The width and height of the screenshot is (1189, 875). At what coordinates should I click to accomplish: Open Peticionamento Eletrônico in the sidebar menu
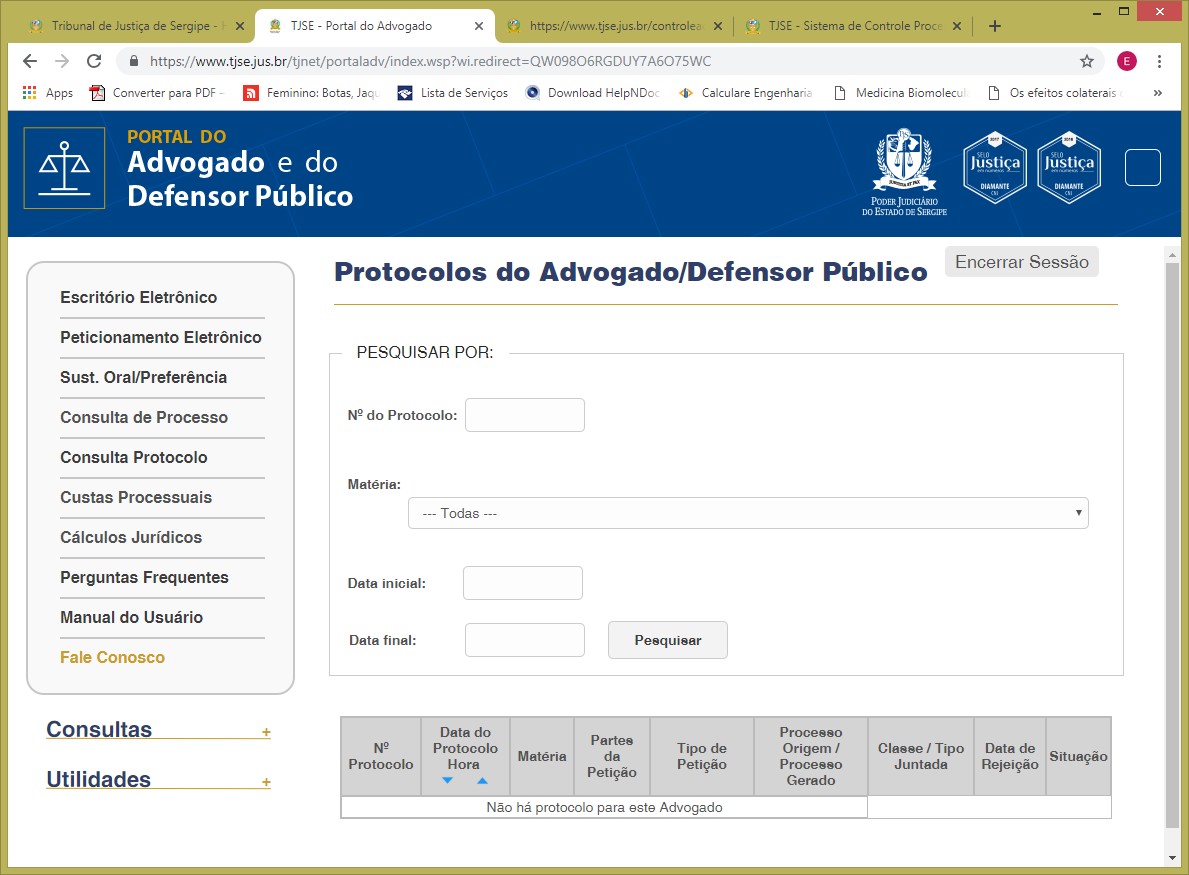(x=161, y=337)
